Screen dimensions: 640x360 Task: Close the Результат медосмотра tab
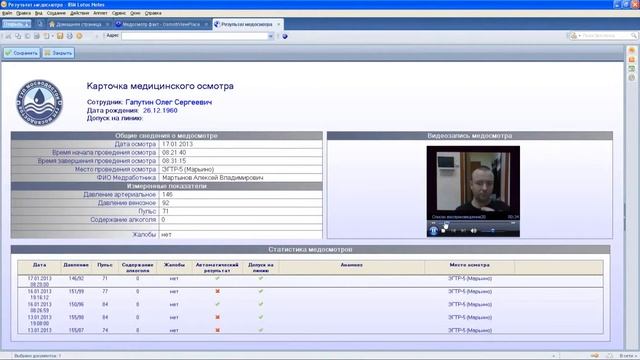coord(279,24)
